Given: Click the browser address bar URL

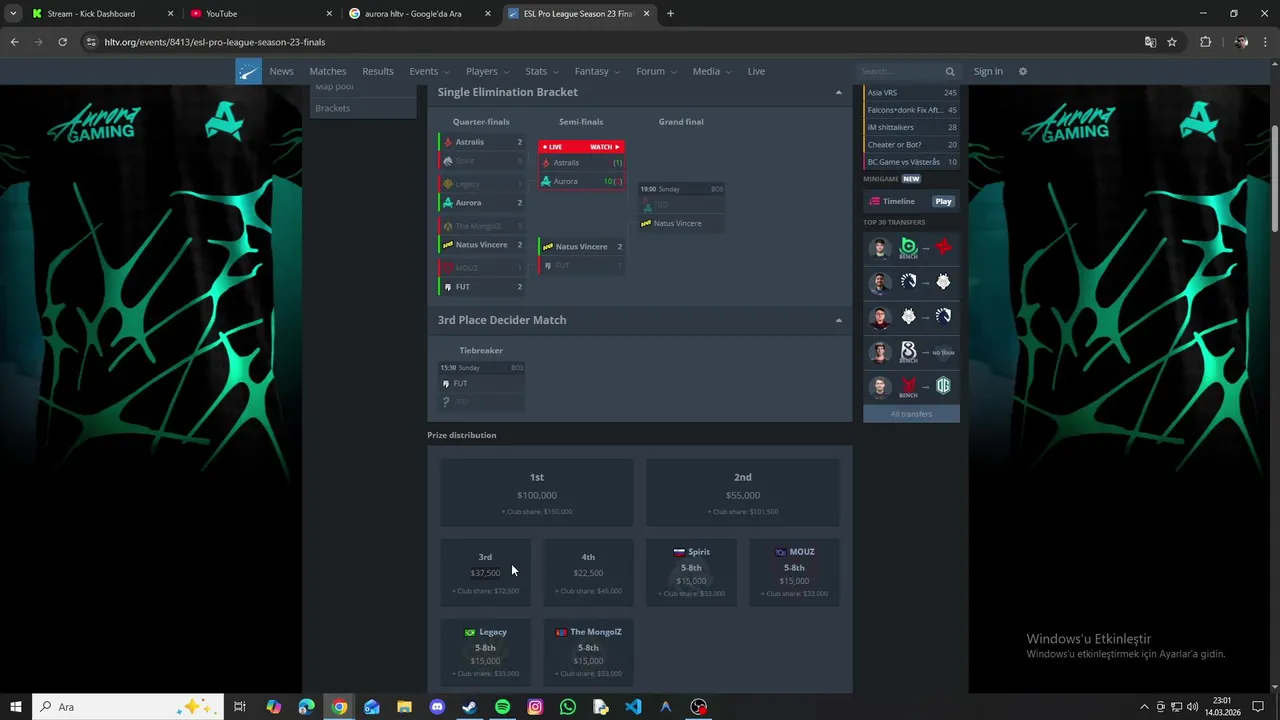Looking at the screenshot, I should [215, 42].
